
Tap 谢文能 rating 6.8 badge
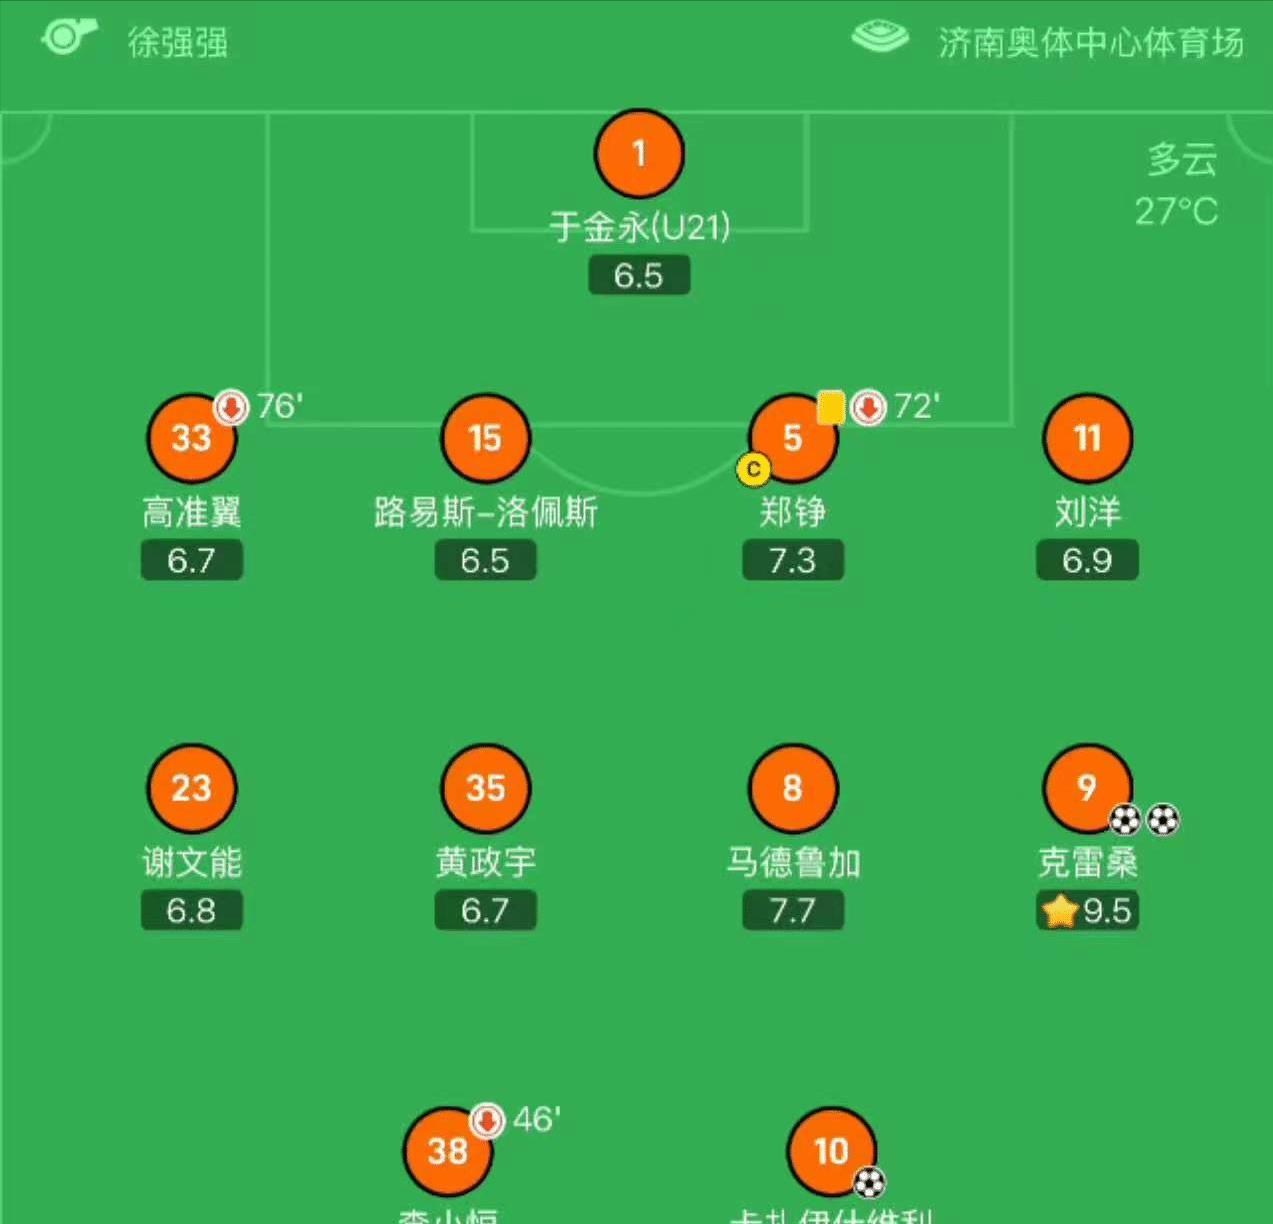tap(191, 910)
